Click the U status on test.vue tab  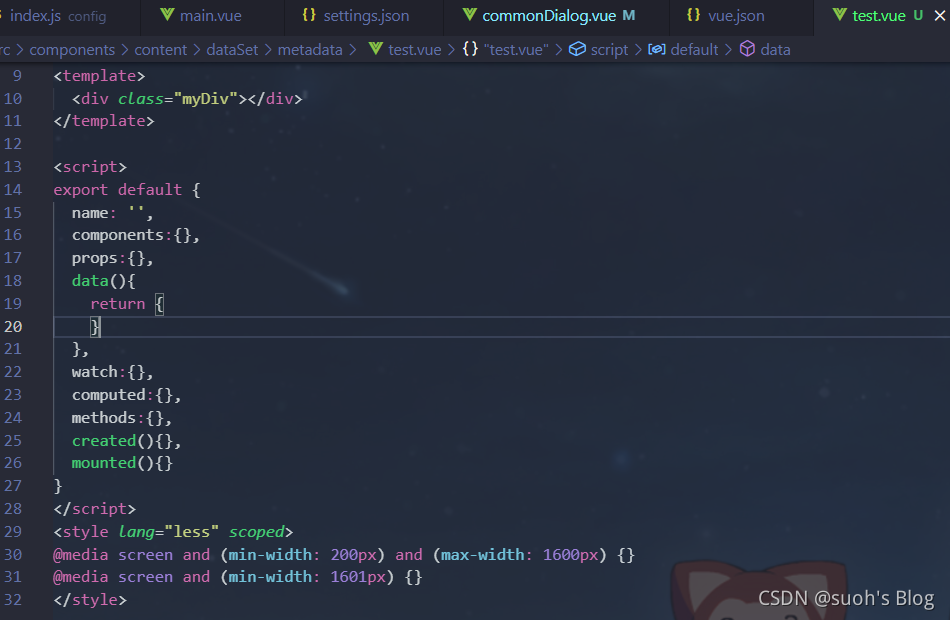918,15
